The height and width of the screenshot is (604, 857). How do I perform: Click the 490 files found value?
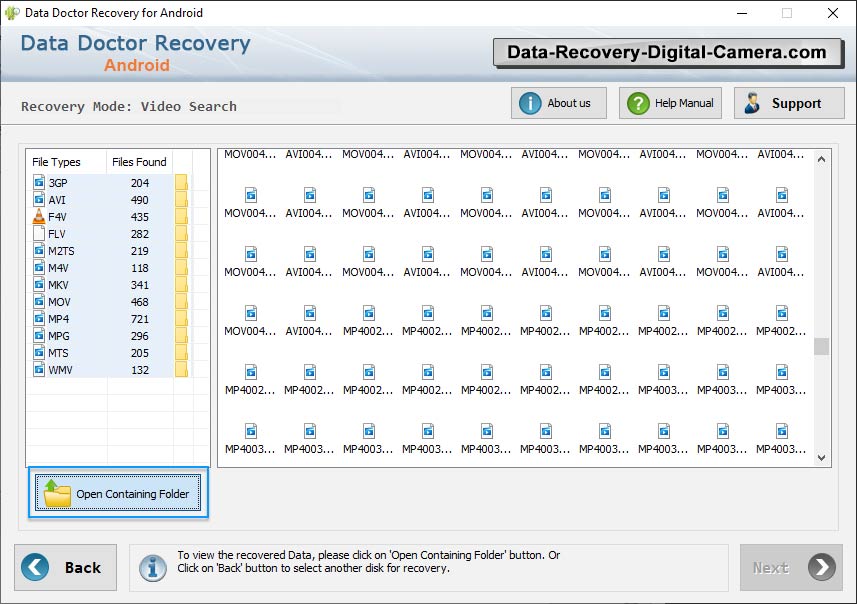pos(140,200)
